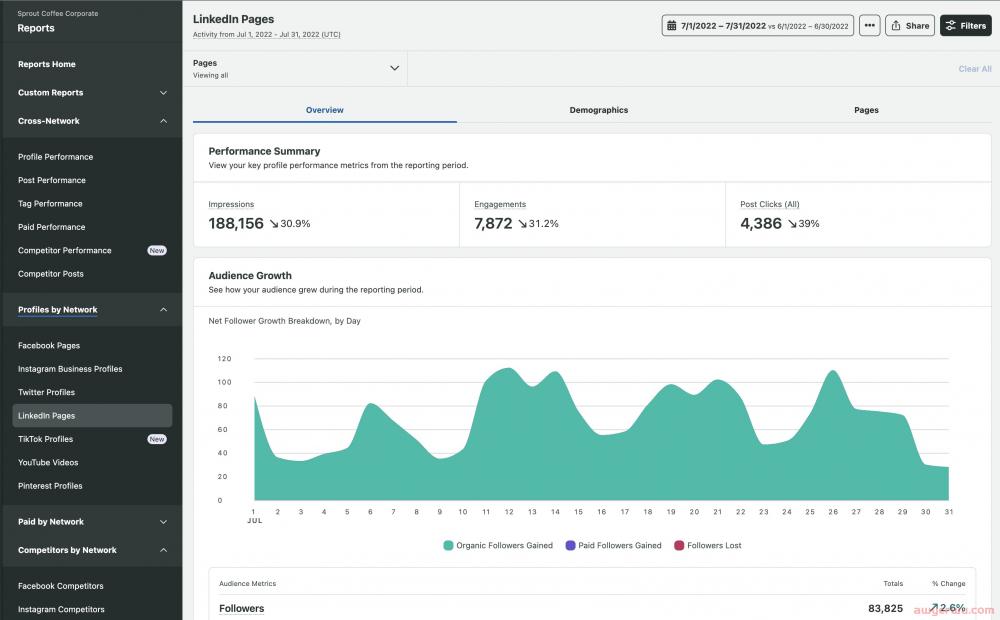Click the Audience Growth heading
Screen dimensions: 1000x620
[x=250, y=276]
